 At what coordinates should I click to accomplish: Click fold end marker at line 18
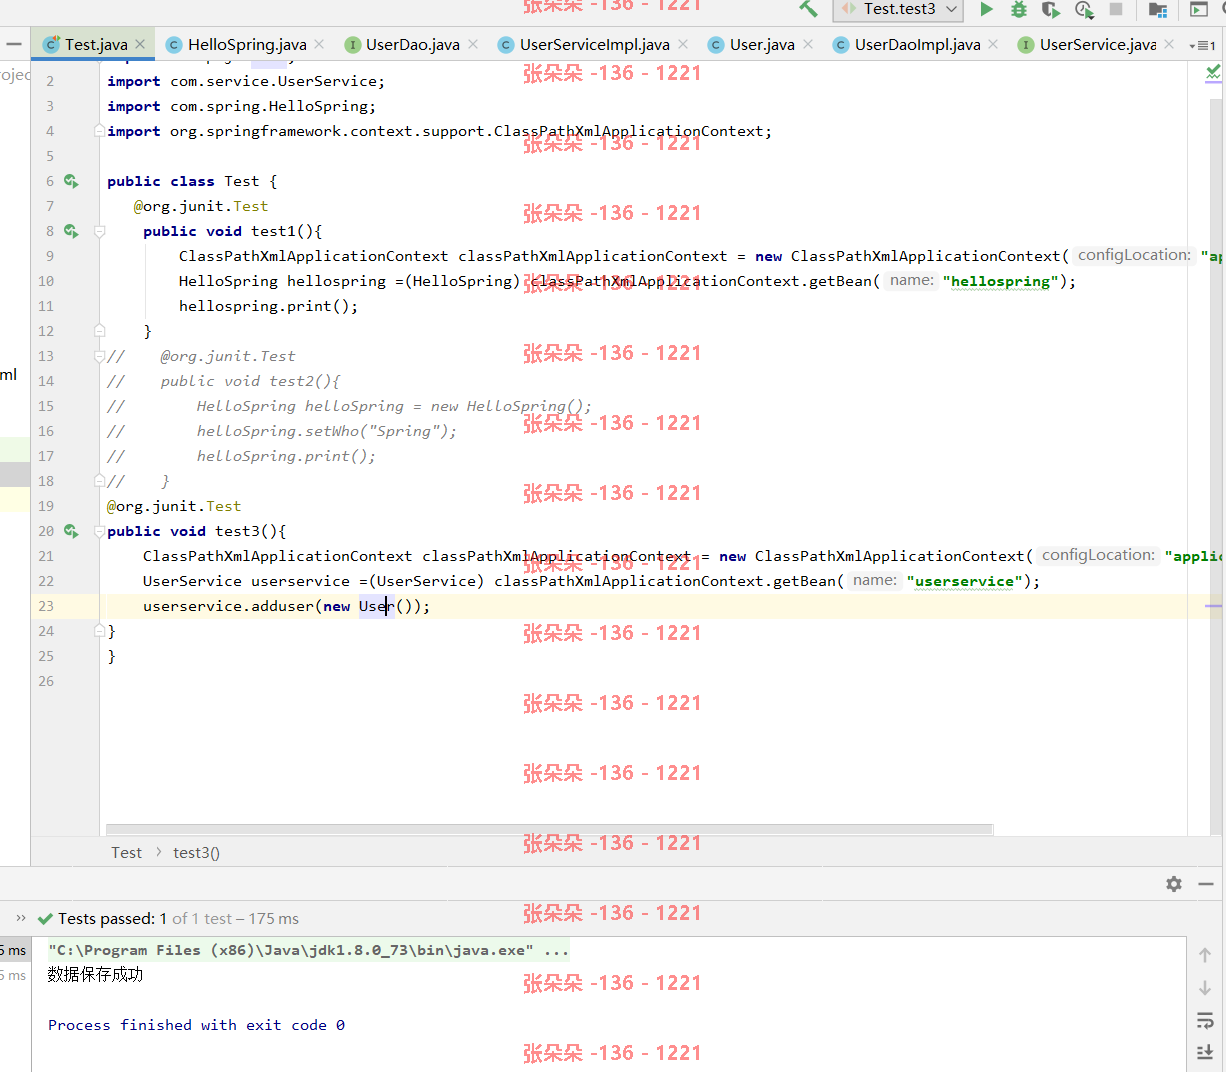[x=99, y=481]
